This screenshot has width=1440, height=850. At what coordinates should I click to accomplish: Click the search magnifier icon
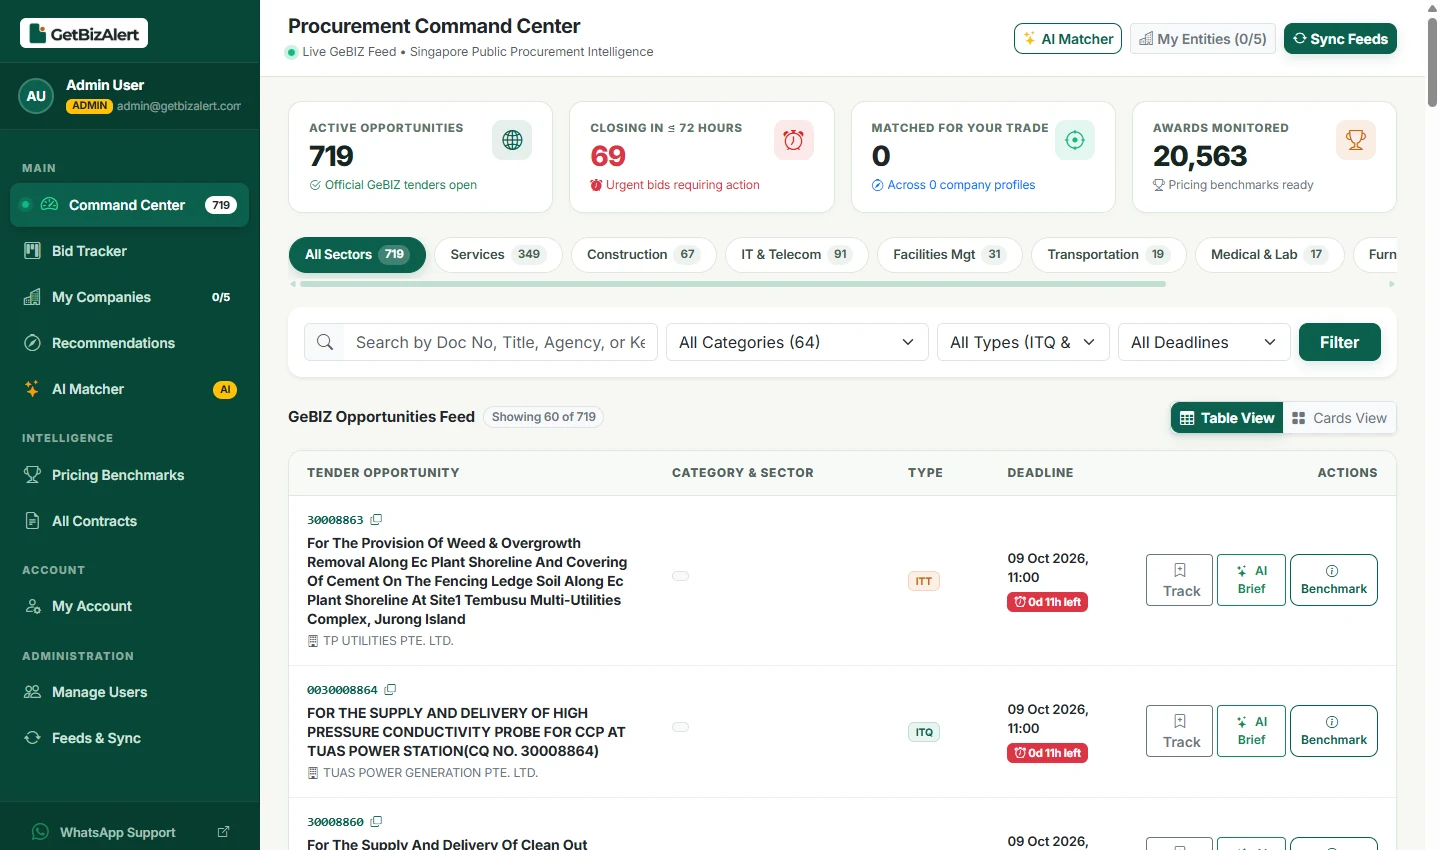[x=325, y=342]
